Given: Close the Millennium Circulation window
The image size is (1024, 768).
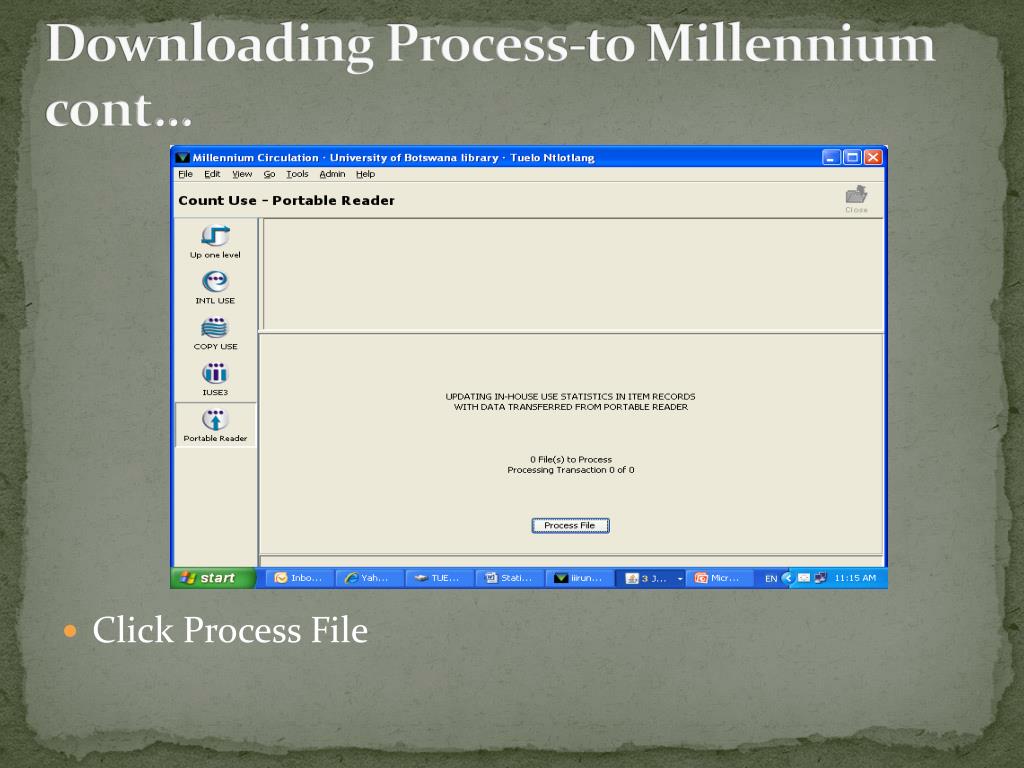Looking at the screenshot, I should (873, 157).
